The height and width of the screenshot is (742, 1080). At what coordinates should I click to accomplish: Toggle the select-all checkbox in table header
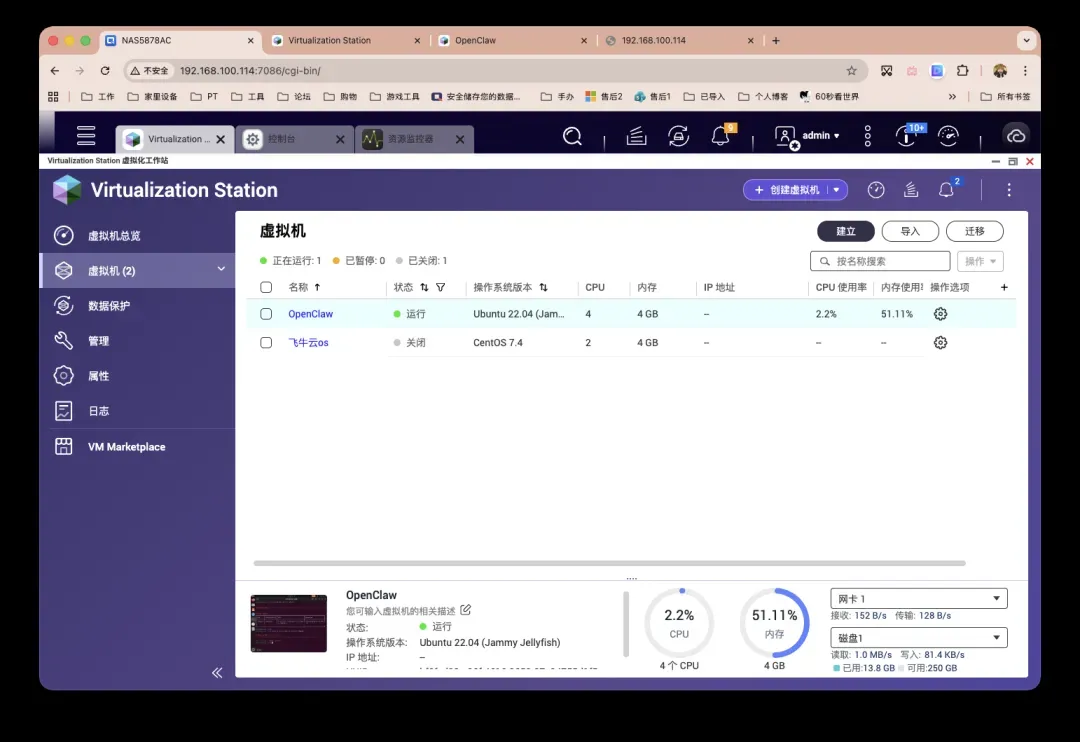click(x=266, y=287)
